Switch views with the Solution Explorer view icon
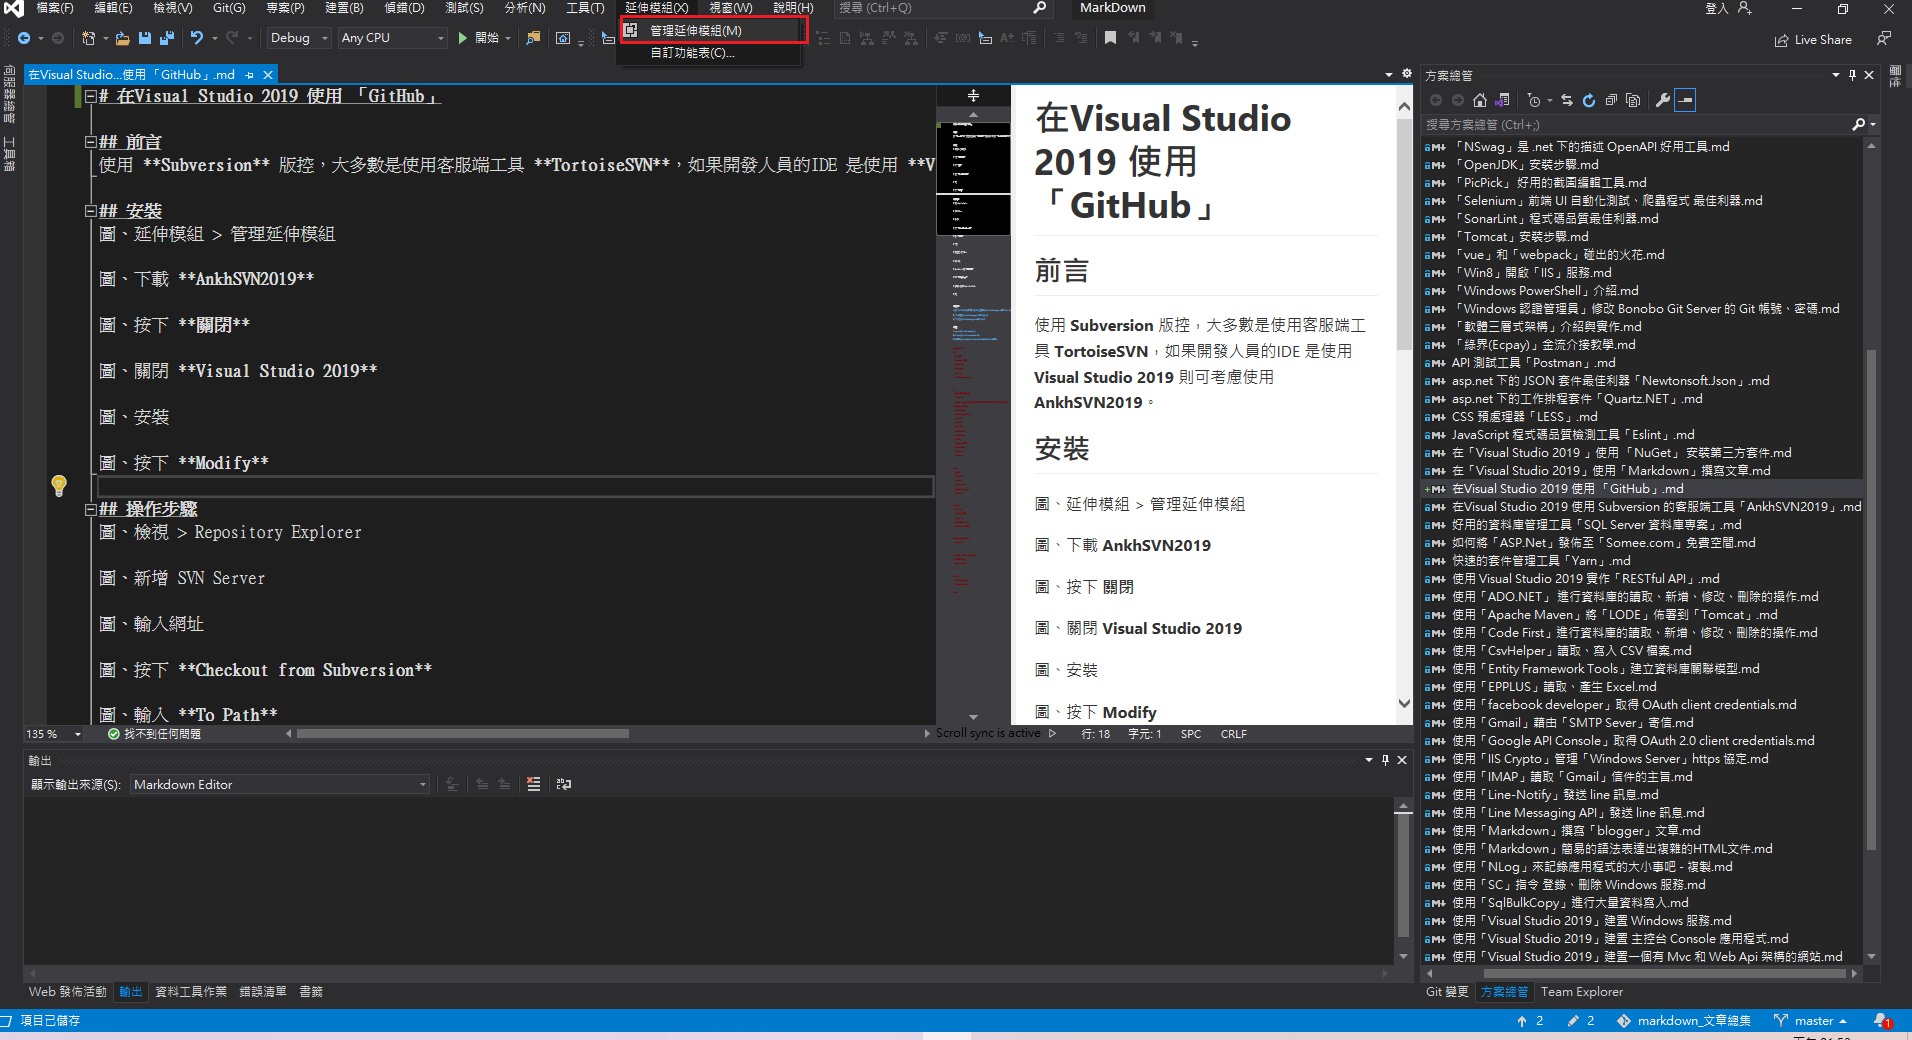1912x1040 pixels. [1502, 100]
